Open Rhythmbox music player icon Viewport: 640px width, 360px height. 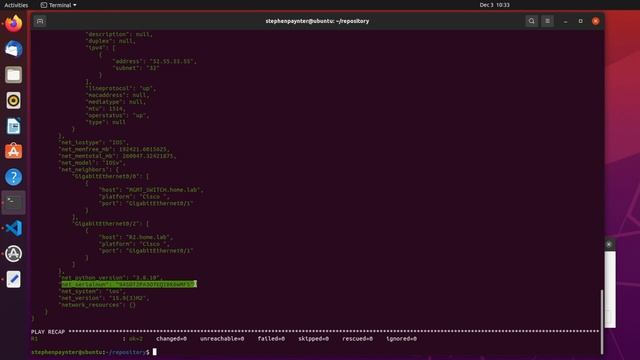coord(13,100)
